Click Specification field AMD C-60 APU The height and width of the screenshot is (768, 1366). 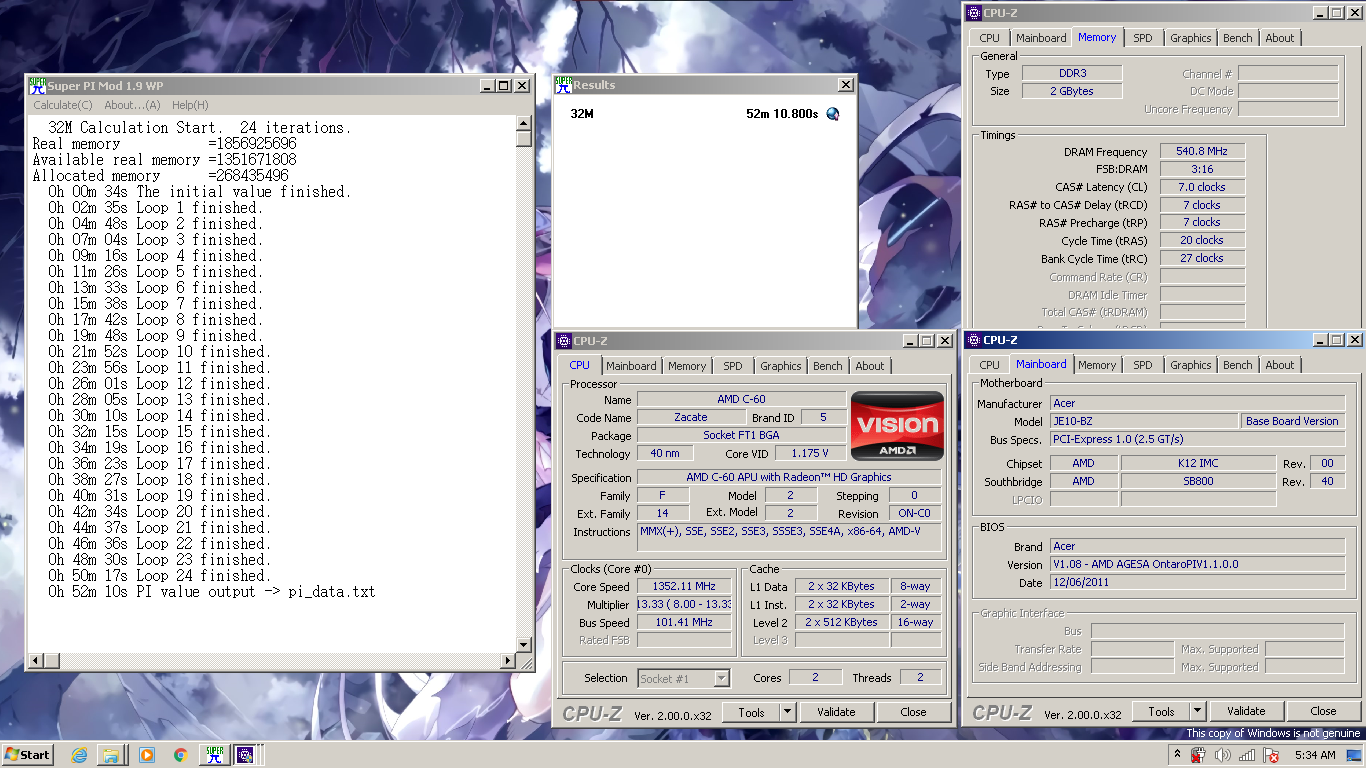click(x=789, y=477)
